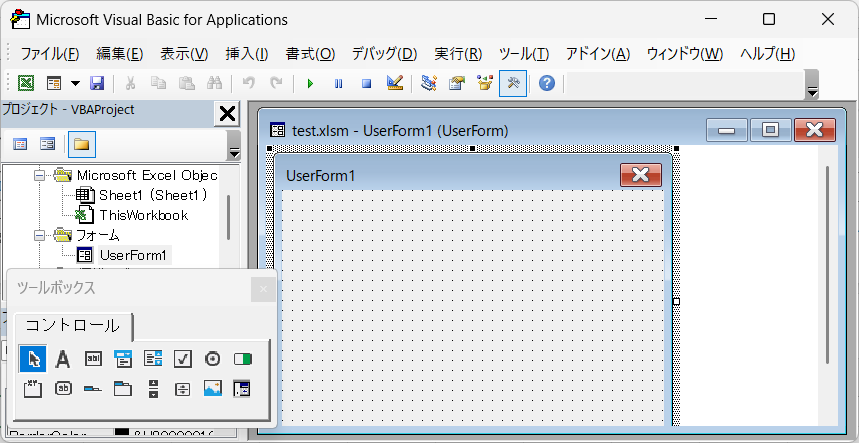Select the ToggleButton control tool
The width and height of the screenshot is (859, 443).
pos(242,359)
